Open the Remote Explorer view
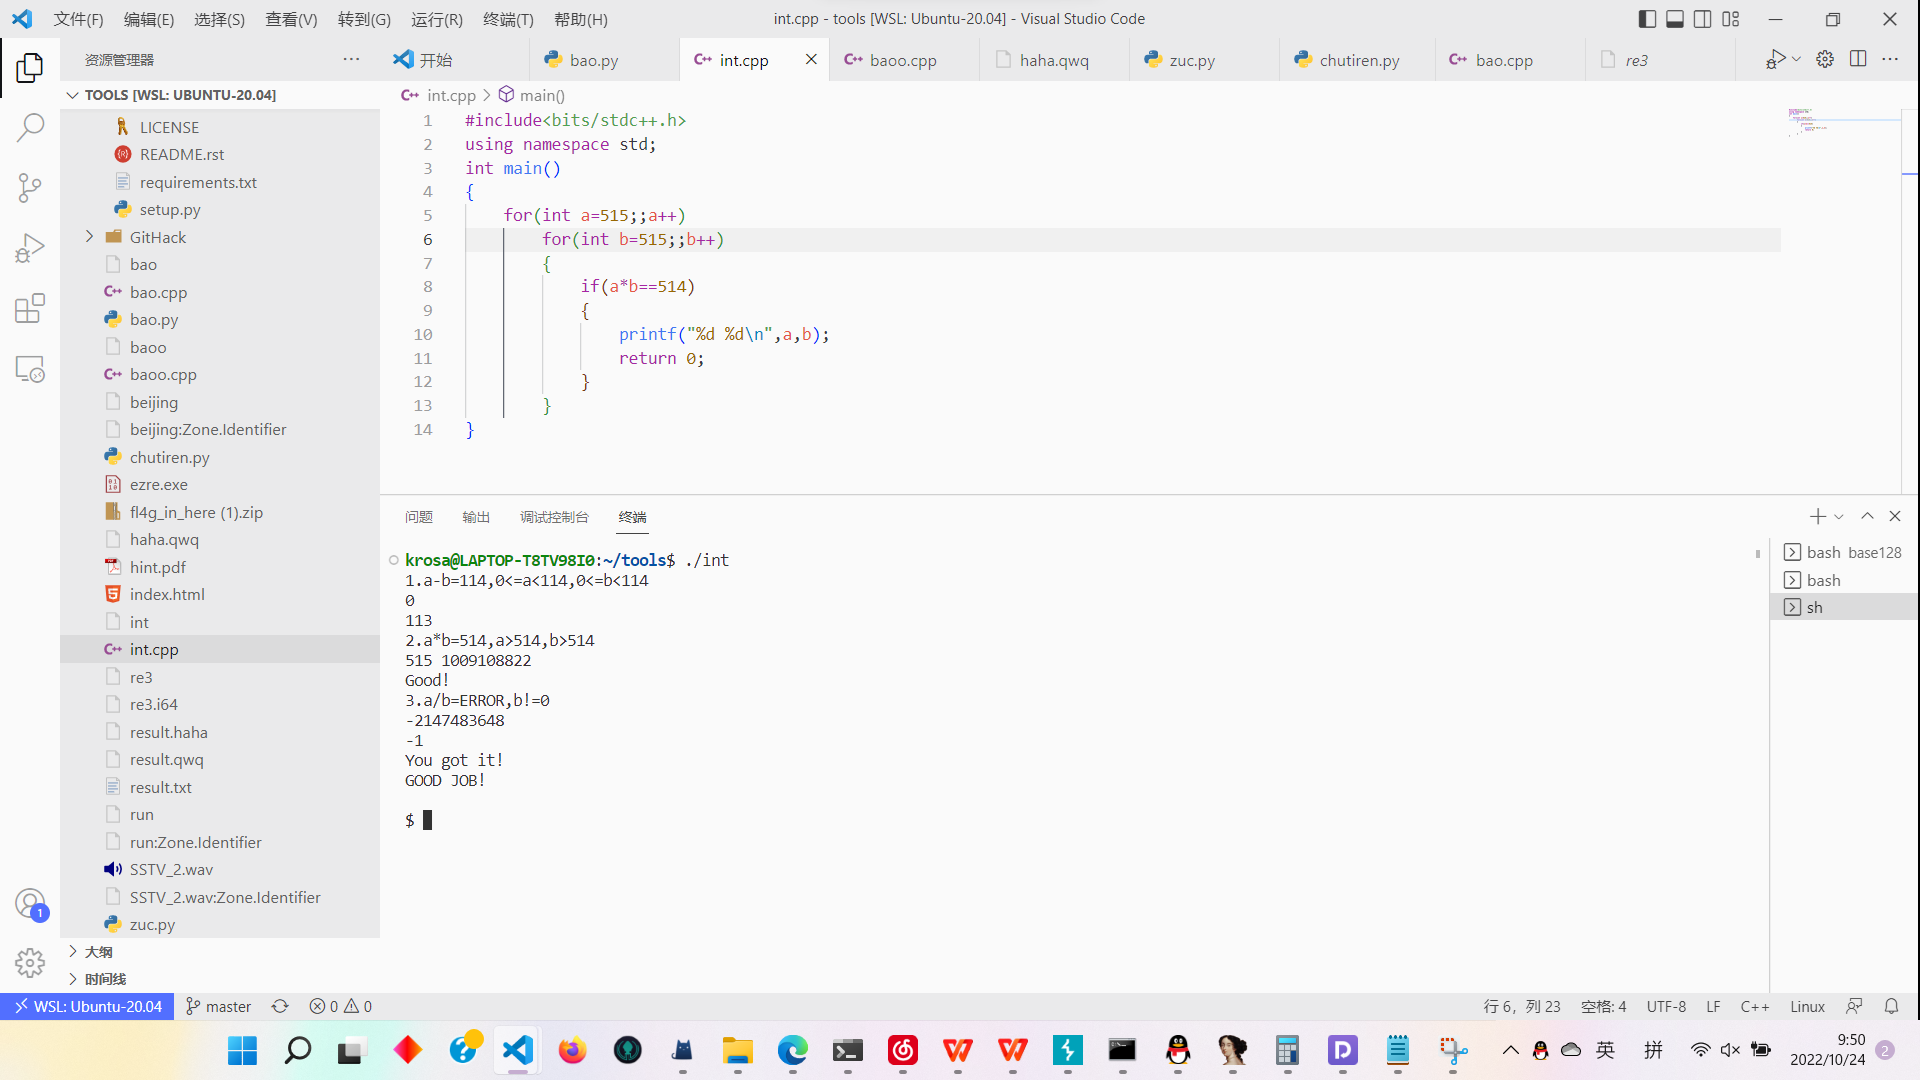The image size is (1920, 1080). [x=30, y=368]
